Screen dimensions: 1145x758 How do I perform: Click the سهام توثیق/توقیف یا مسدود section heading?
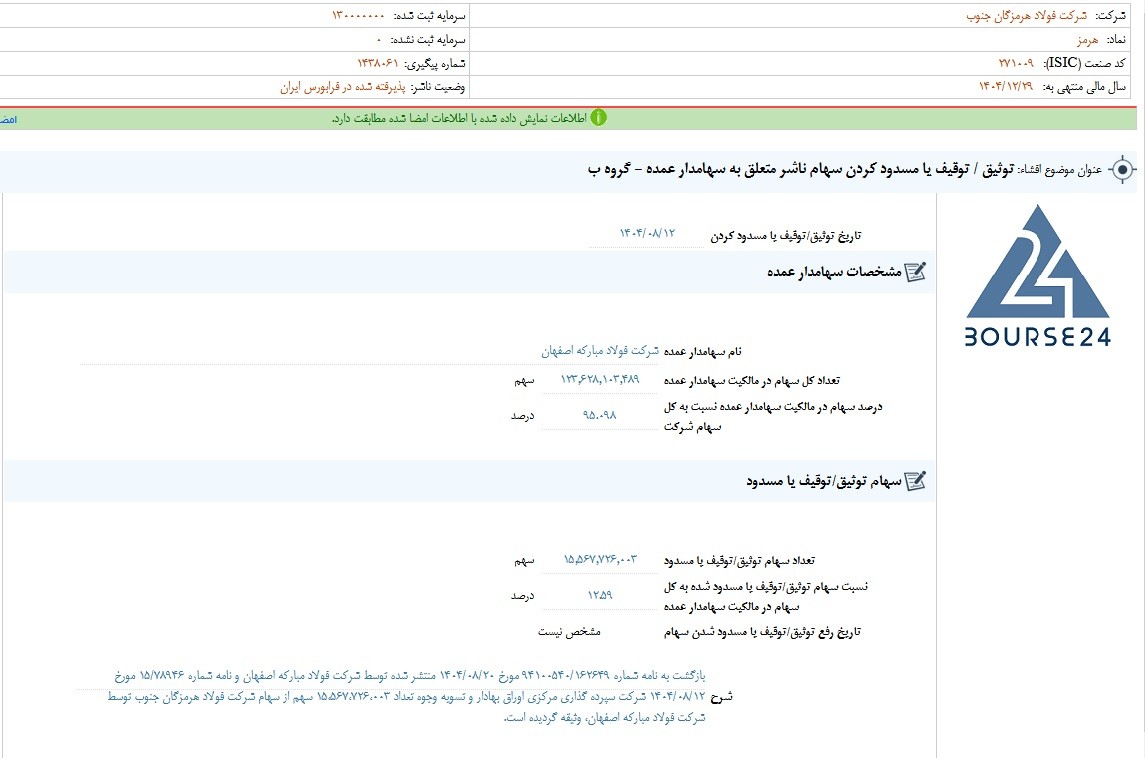pos(824,481)
